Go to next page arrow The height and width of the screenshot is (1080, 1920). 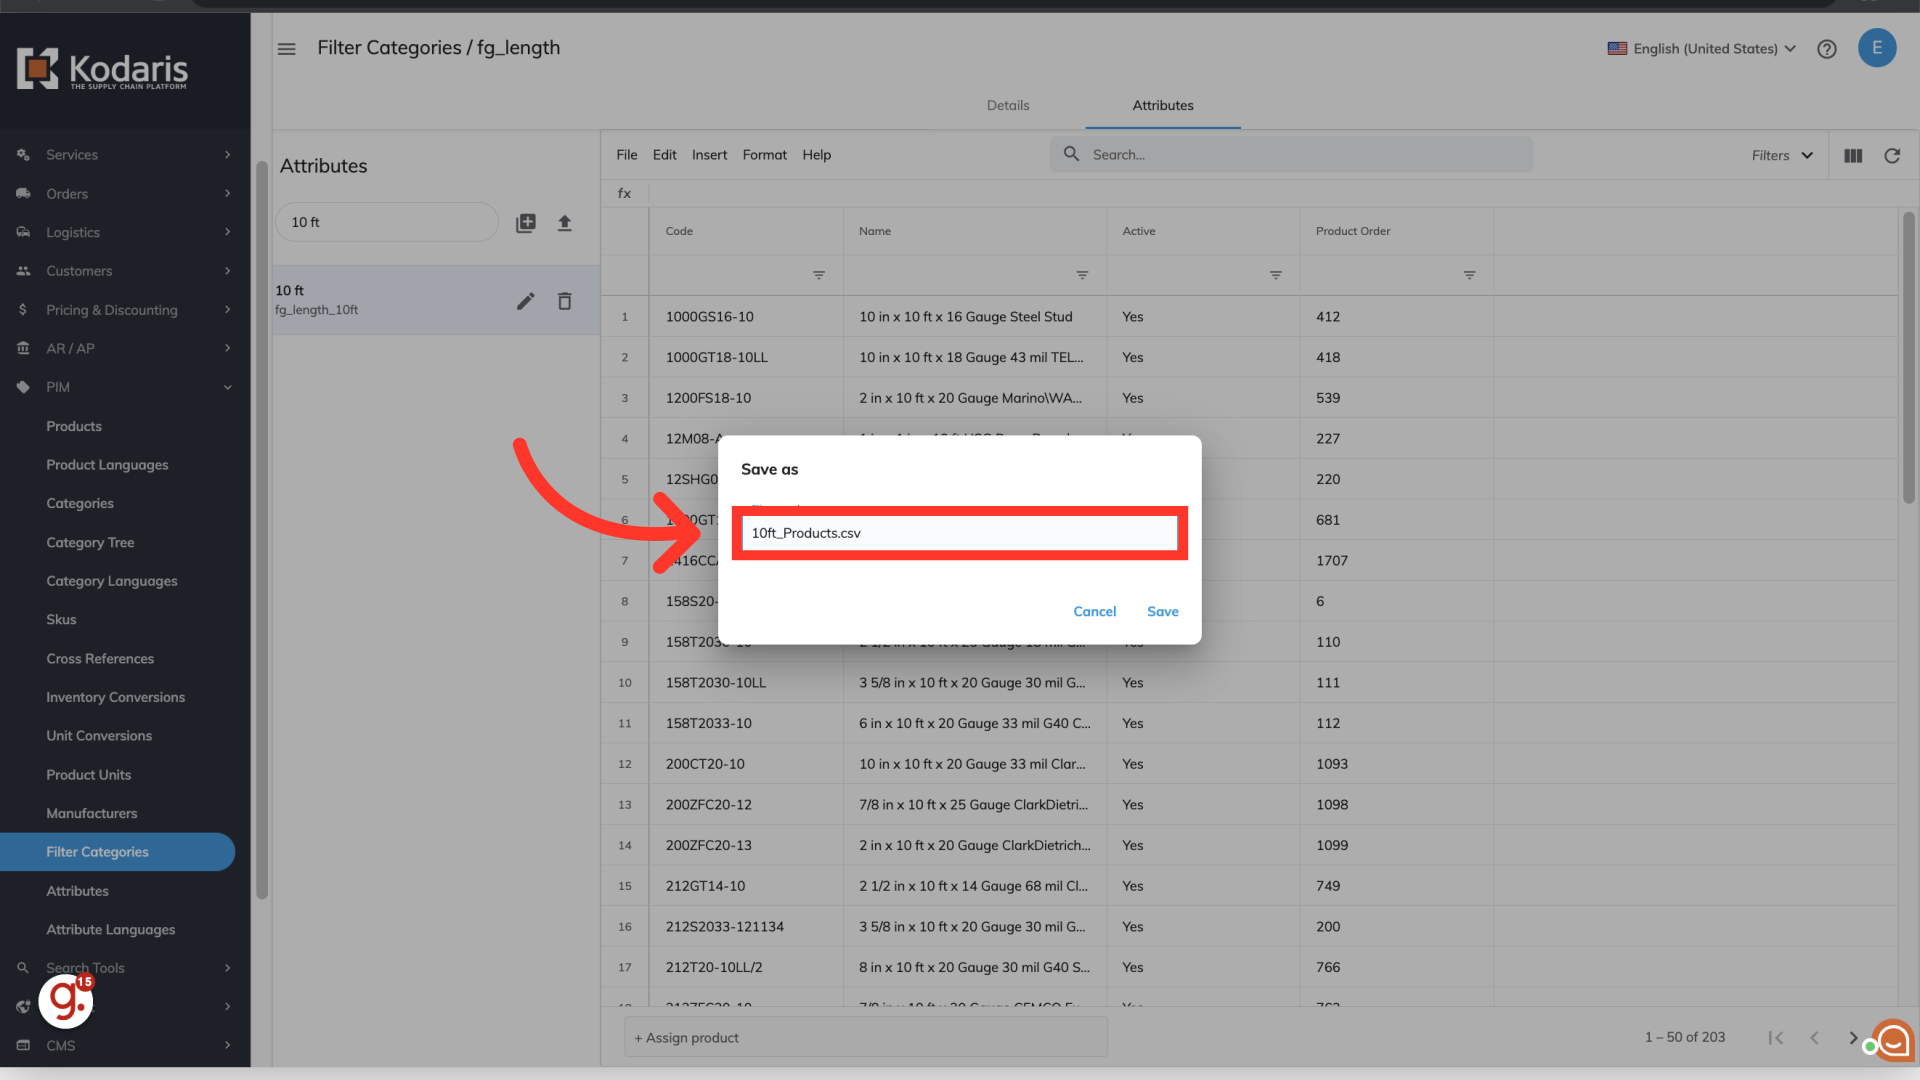click(x=1852, y=1038)
